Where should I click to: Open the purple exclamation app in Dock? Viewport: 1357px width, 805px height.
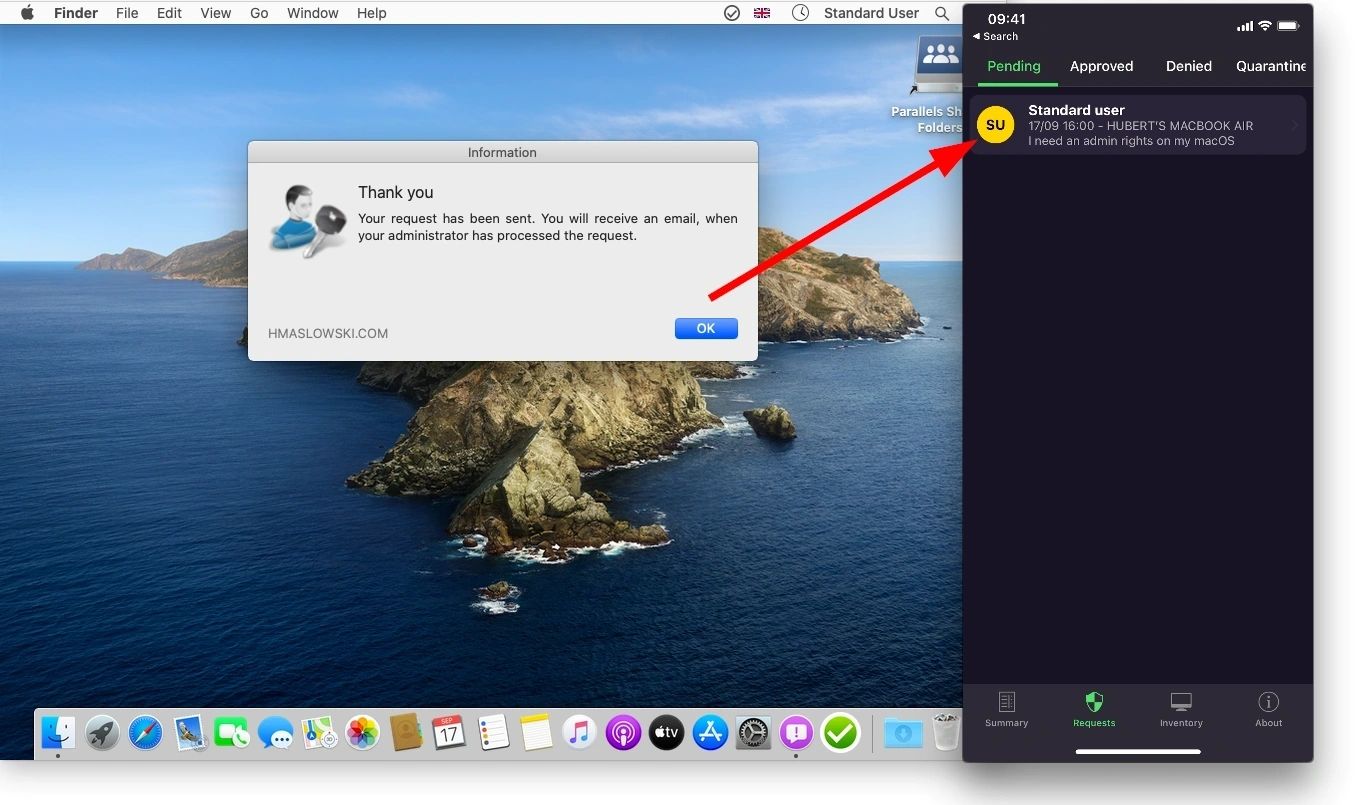796,733
